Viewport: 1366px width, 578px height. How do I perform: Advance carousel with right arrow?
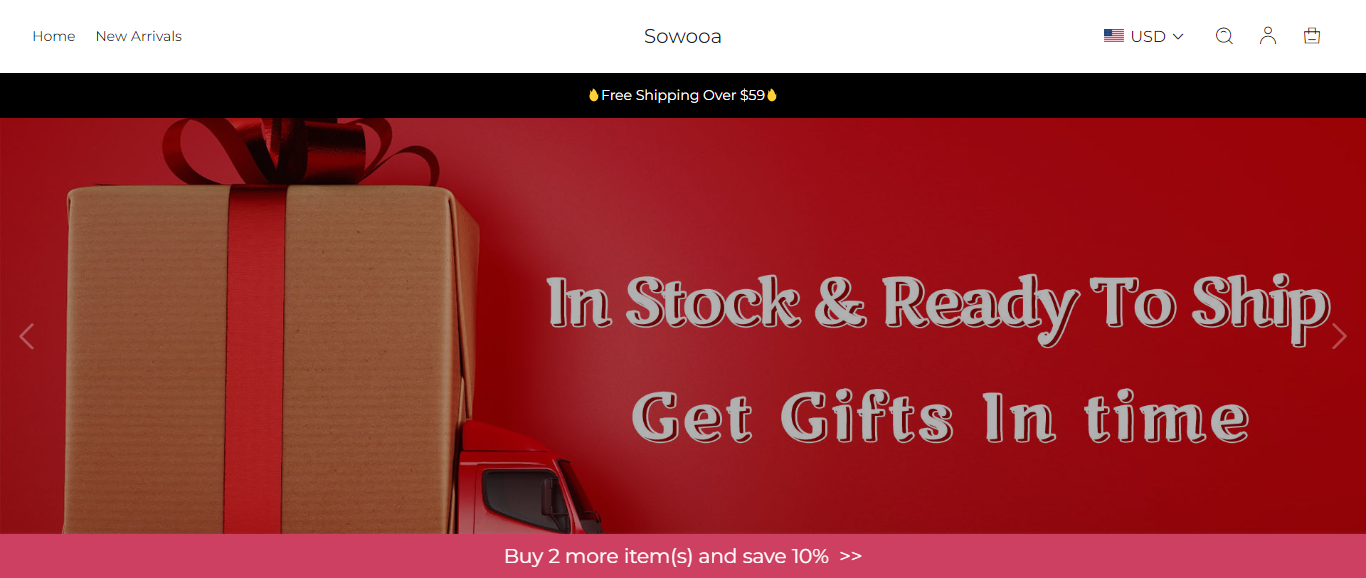click(1339, 337)
